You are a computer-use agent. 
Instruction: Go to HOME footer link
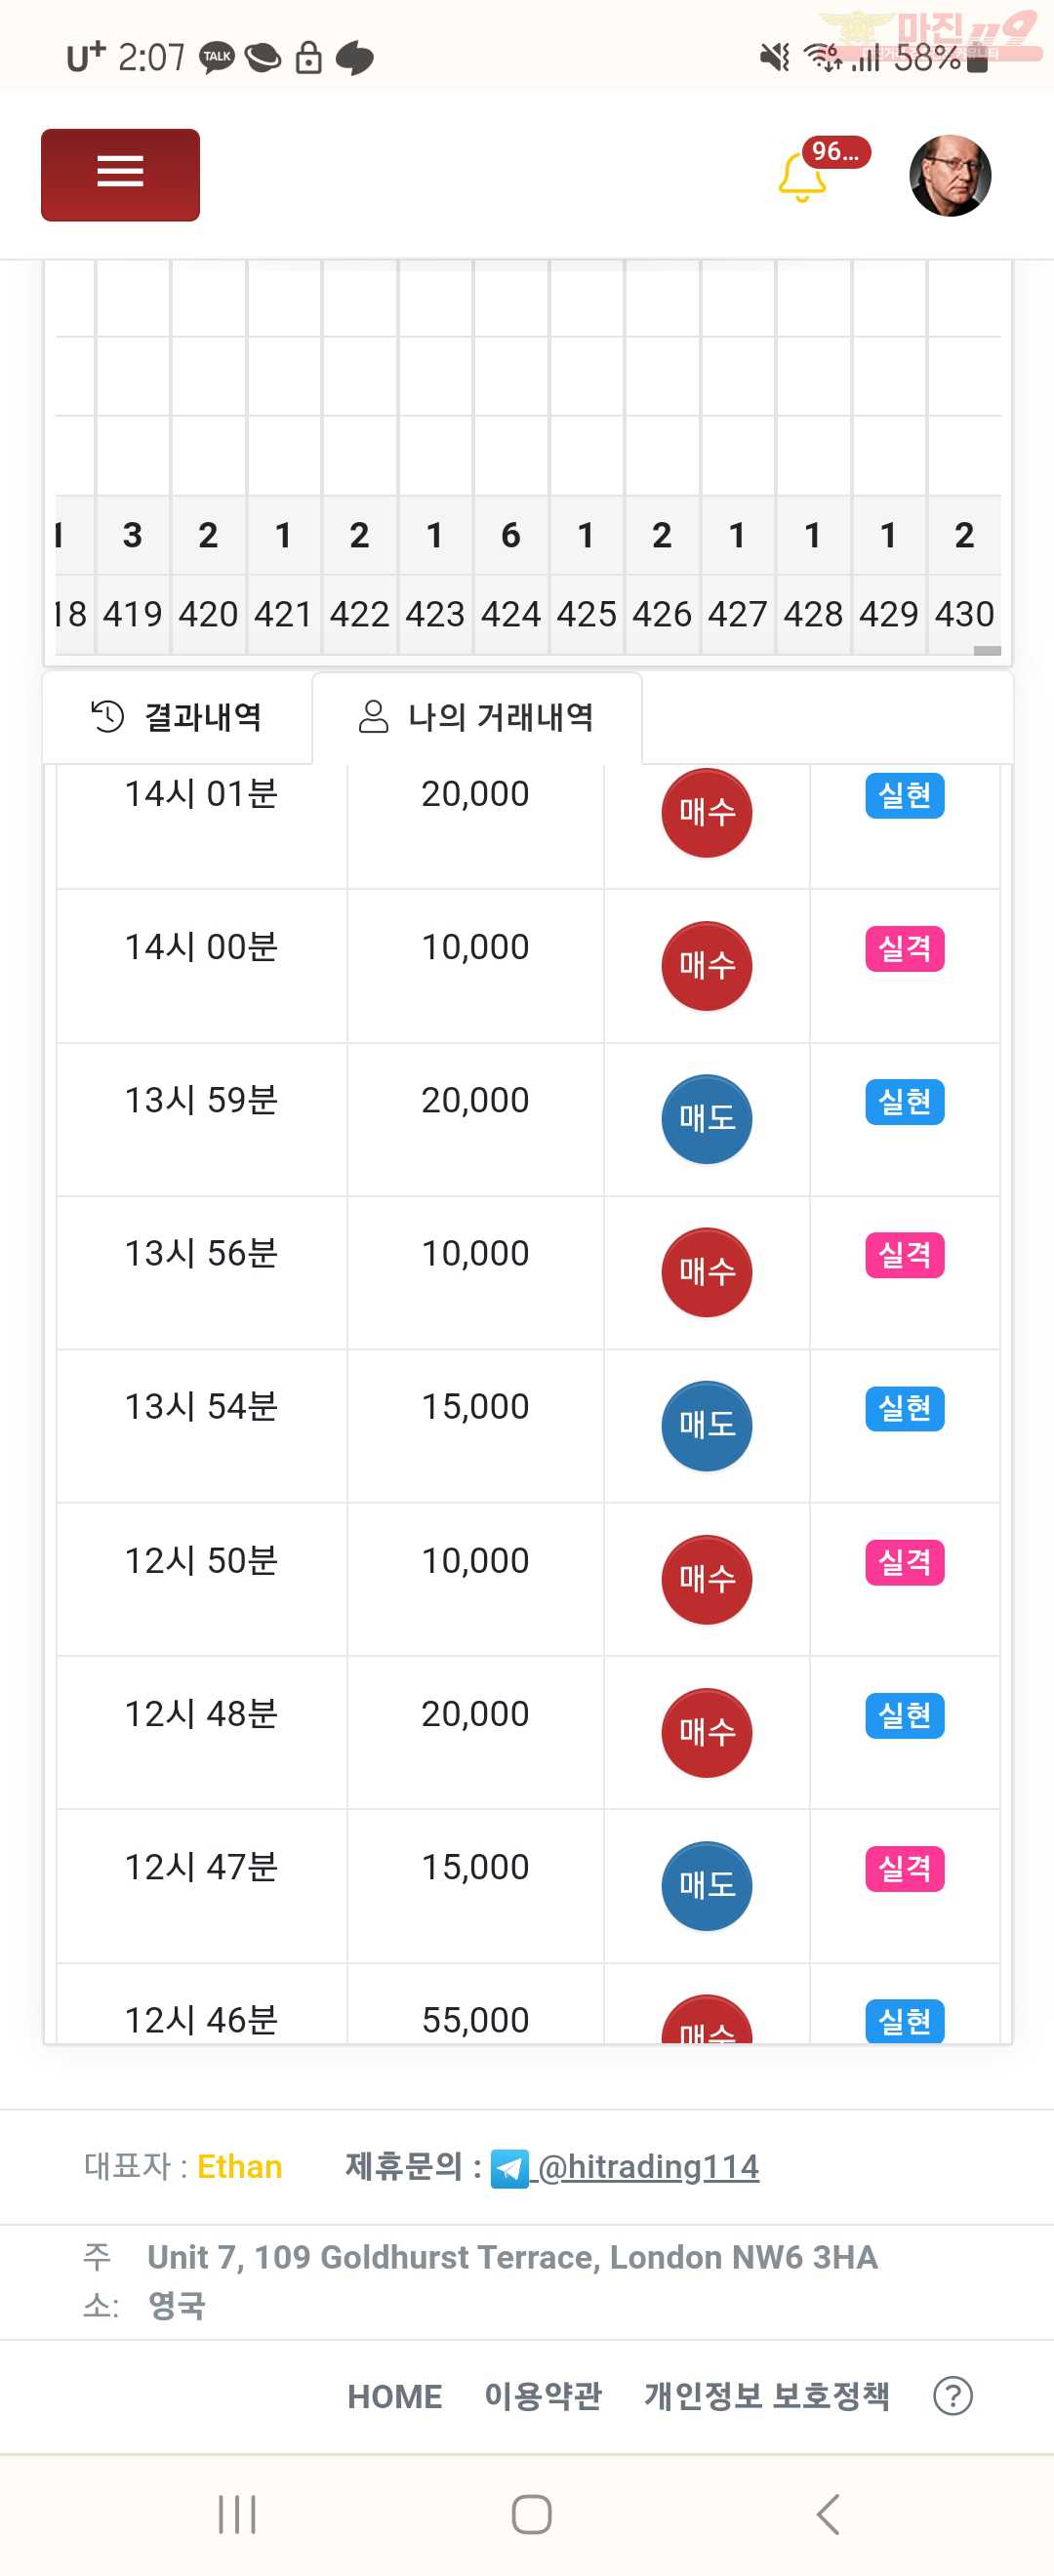pos(395,2396)
